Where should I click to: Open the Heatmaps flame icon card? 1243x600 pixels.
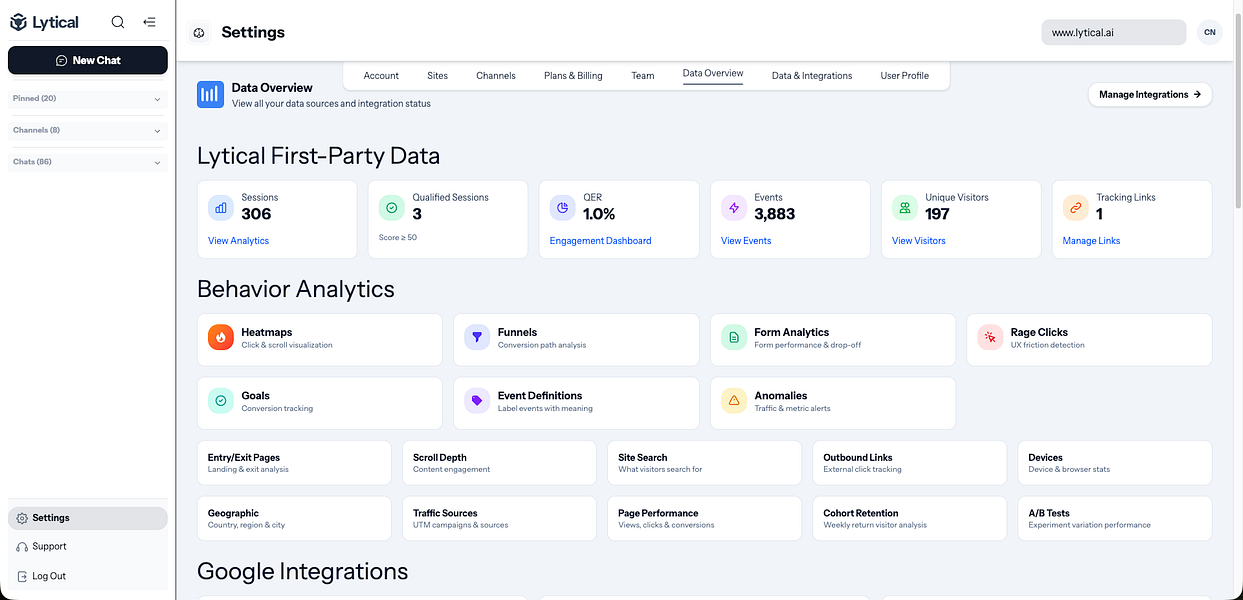click(221, 338)
